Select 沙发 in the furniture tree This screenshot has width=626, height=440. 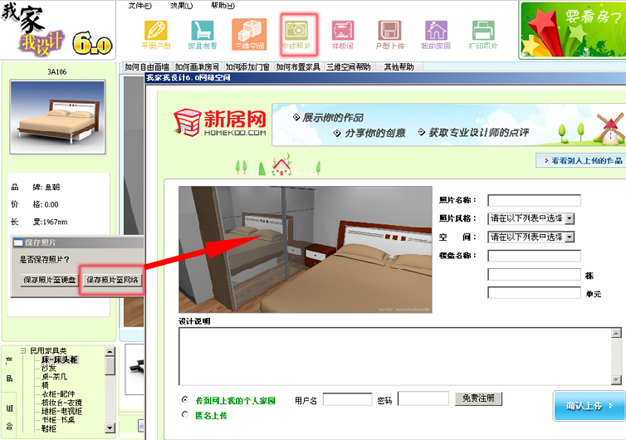point(46,367)
